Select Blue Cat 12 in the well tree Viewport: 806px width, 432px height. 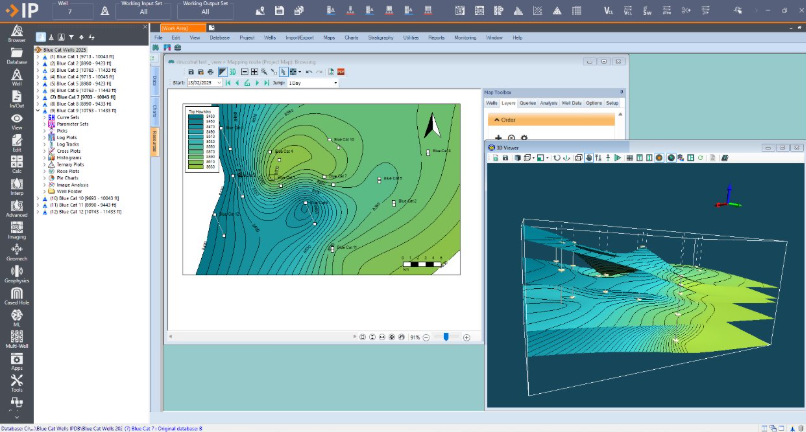[x=86, y=212]
